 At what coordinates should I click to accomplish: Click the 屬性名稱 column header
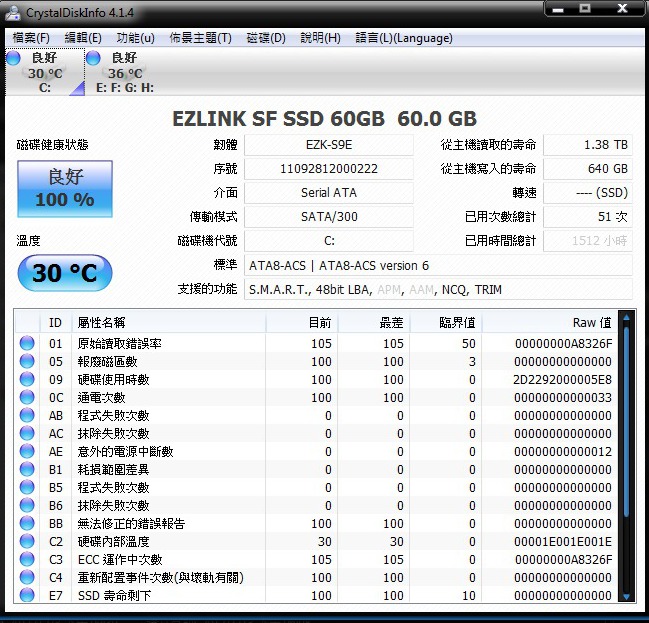point(169,322)
